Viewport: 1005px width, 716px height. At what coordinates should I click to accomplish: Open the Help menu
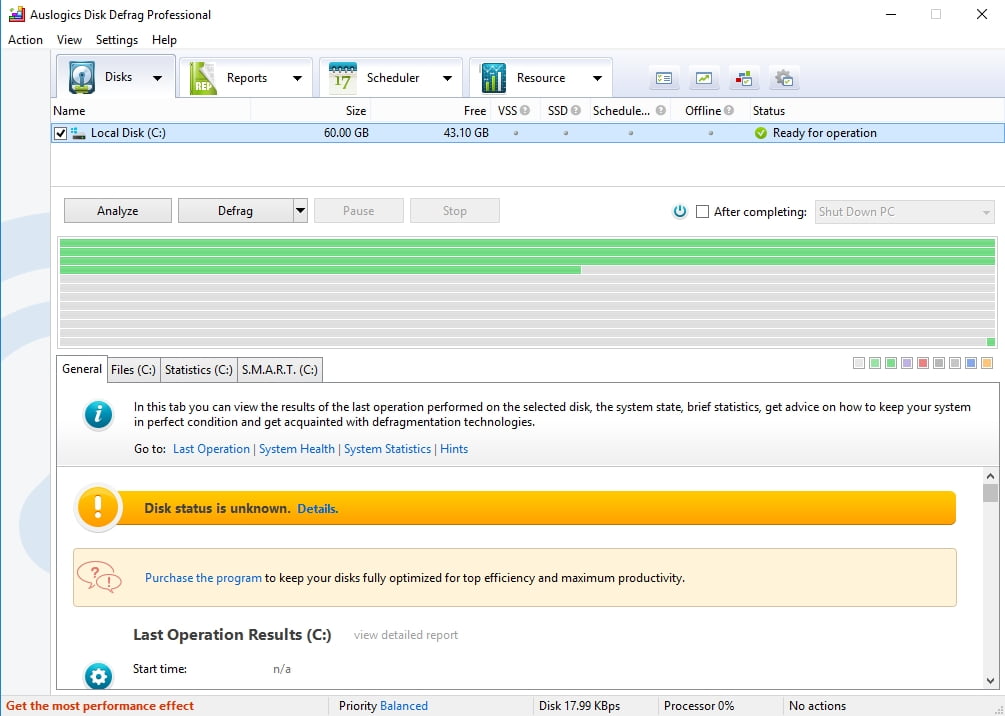164,40
